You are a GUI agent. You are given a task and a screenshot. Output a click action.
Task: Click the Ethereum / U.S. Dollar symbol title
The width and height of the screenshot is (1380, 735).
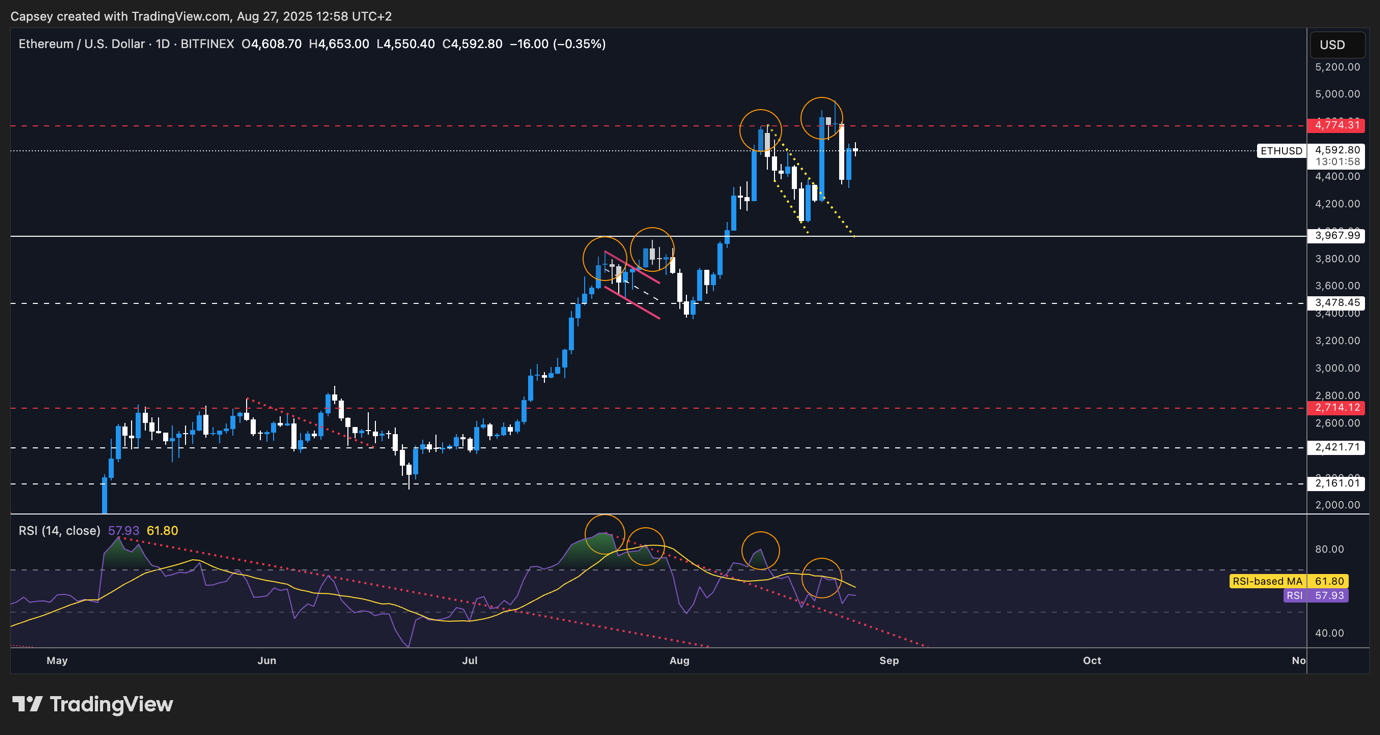click(x=81, y=43)
